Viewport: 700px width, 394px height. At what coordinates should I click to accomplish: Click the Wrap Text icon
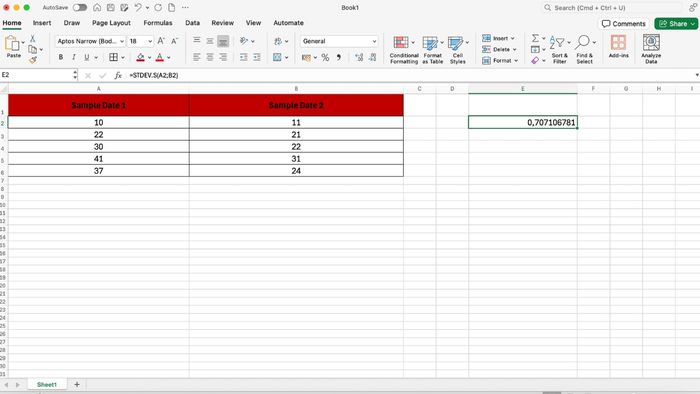tap(278, 41)
